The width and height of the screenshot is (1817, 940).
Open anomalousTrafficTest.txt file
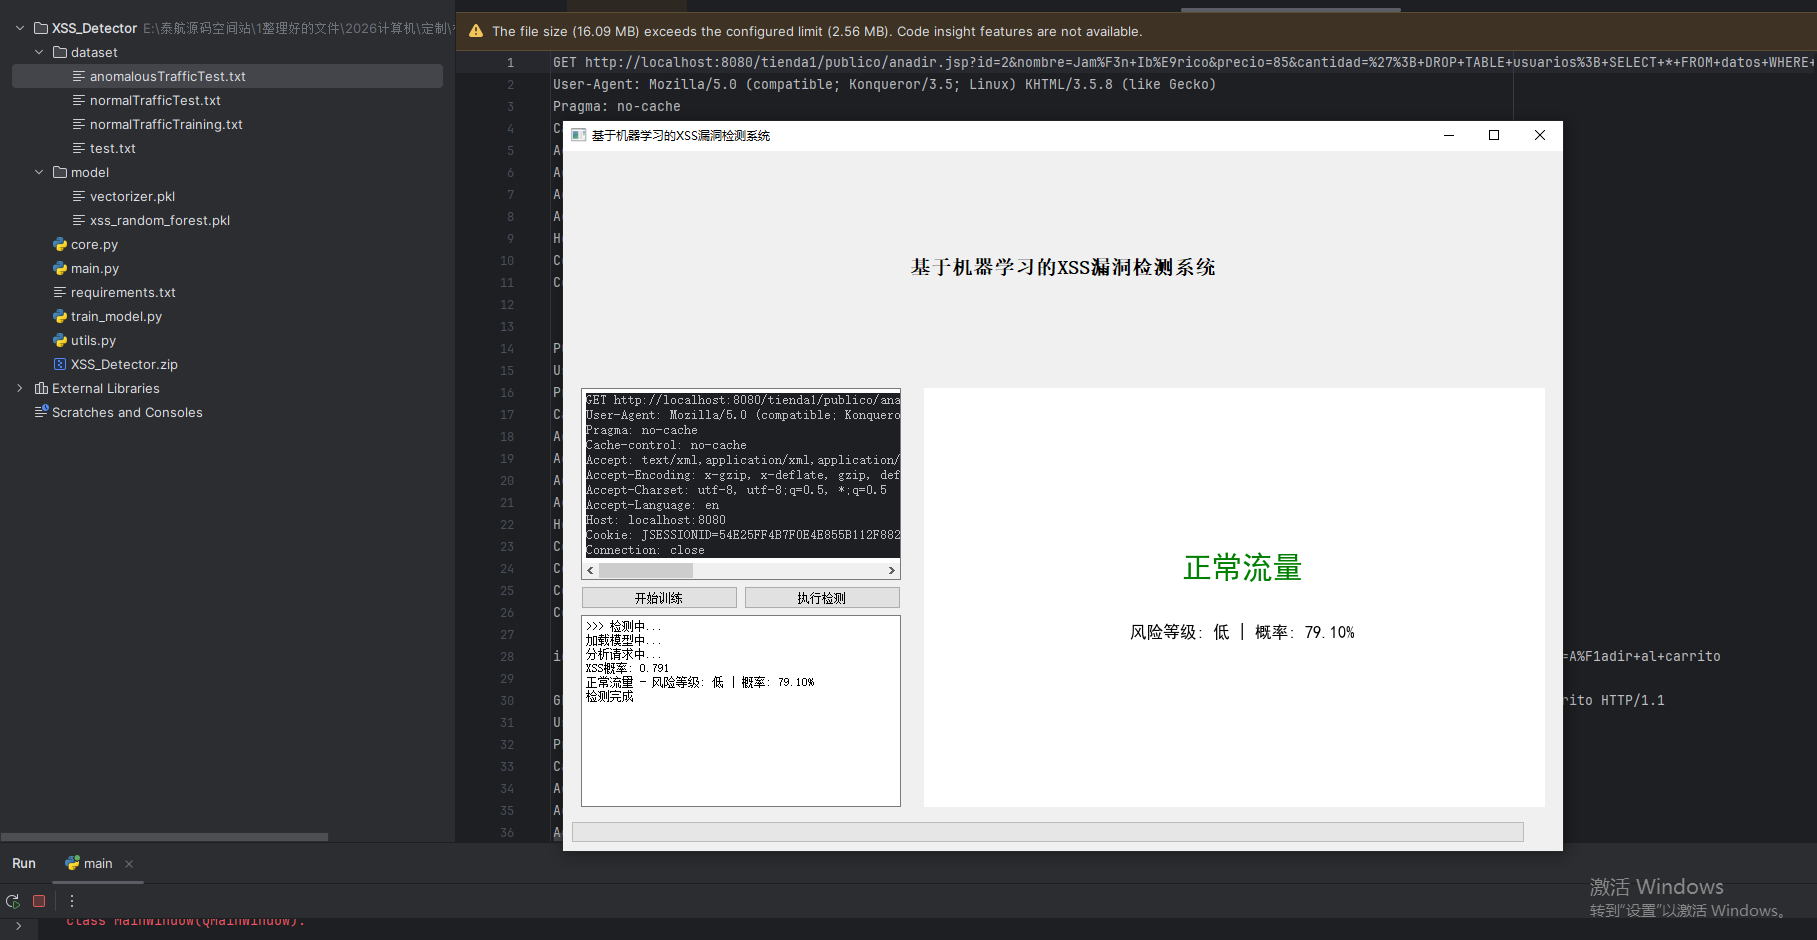(x=167, y=76)
